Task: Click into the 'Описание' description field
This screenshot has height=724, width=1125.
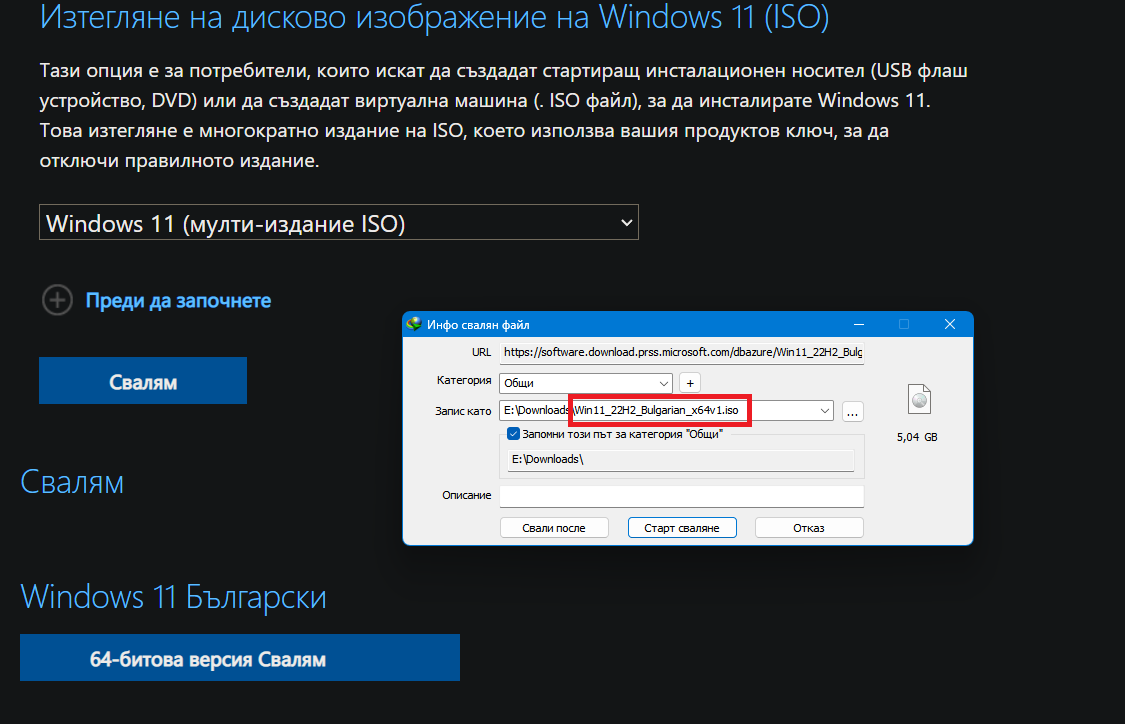Action: pyautogui.click(x=682, y=496)
